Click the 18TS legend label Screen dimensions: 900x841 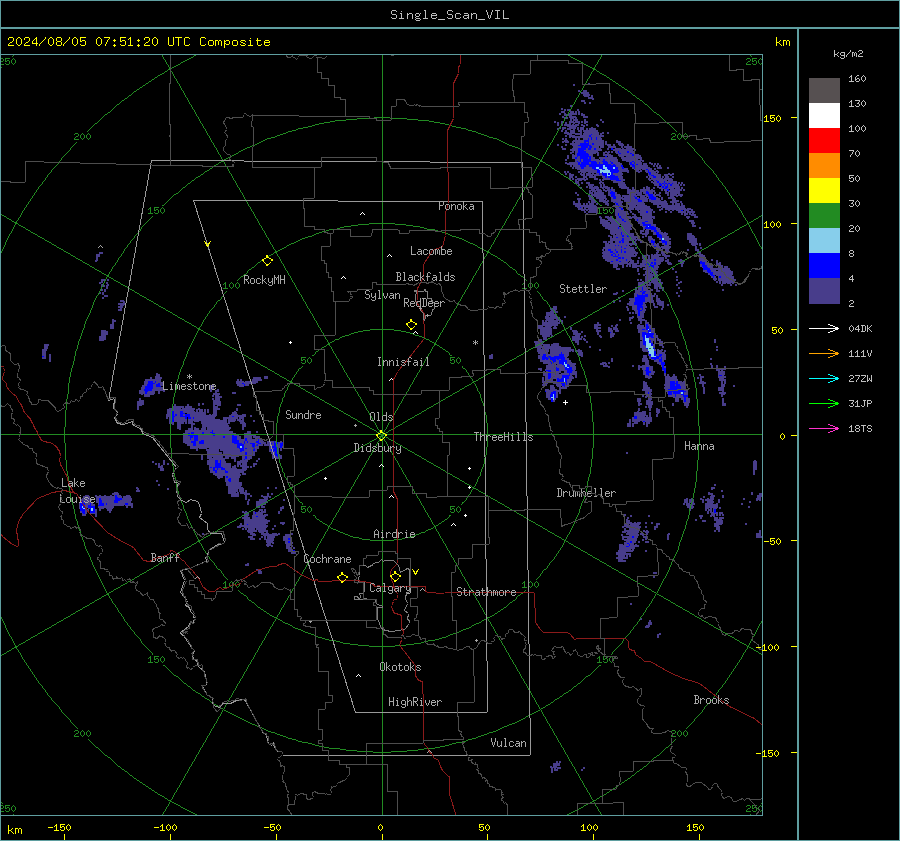(860, 429)
